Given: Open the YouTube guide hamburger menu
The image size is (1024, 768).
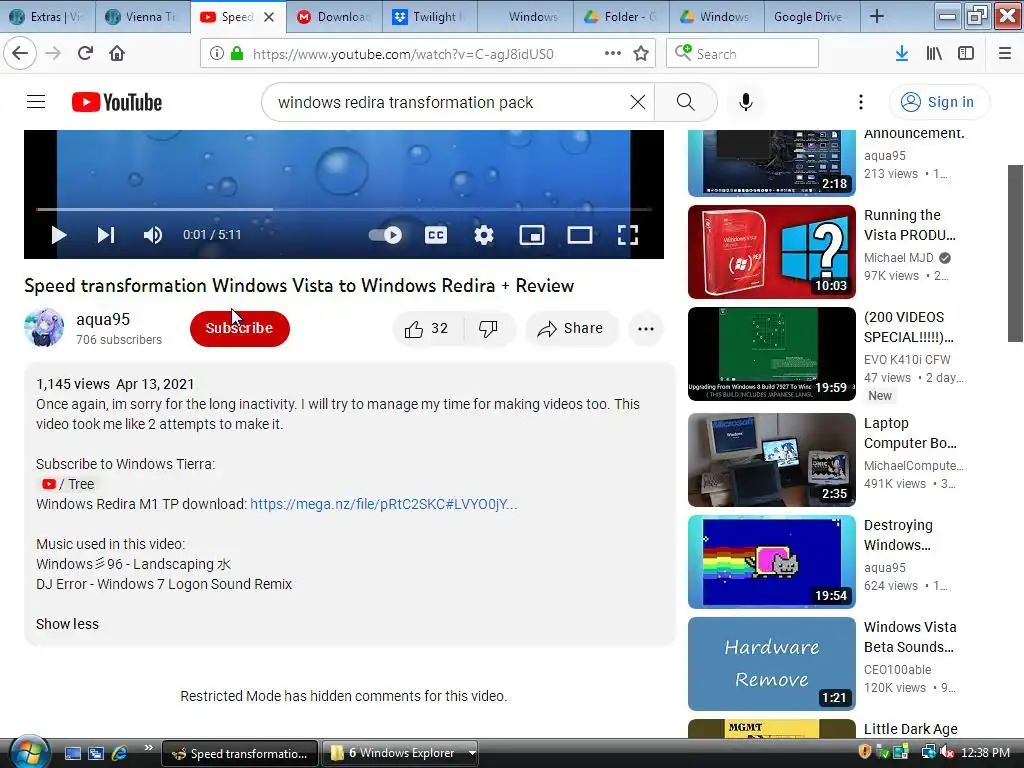Looking at the screenshot, I should [x=36, y=102].
